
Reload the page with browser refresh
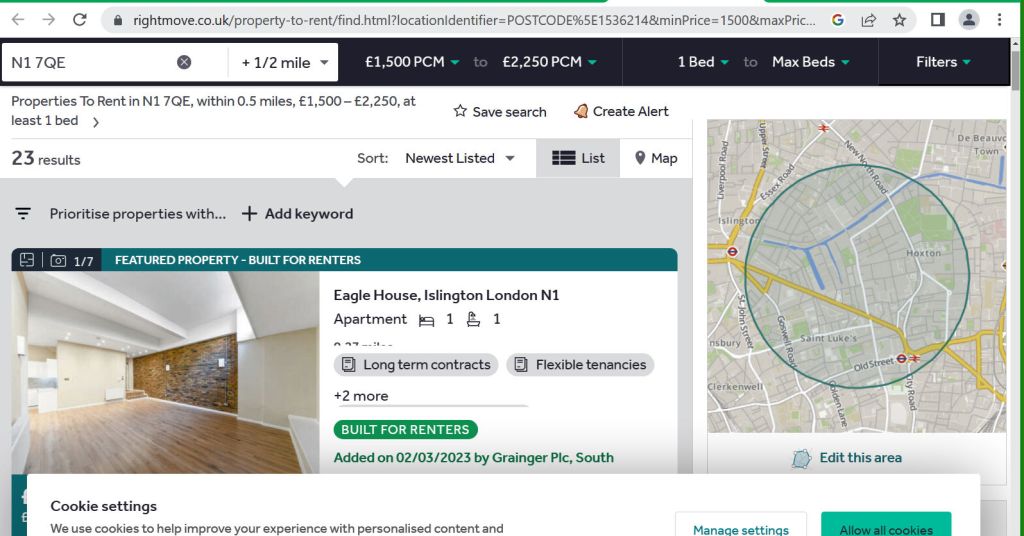point(80,19)
